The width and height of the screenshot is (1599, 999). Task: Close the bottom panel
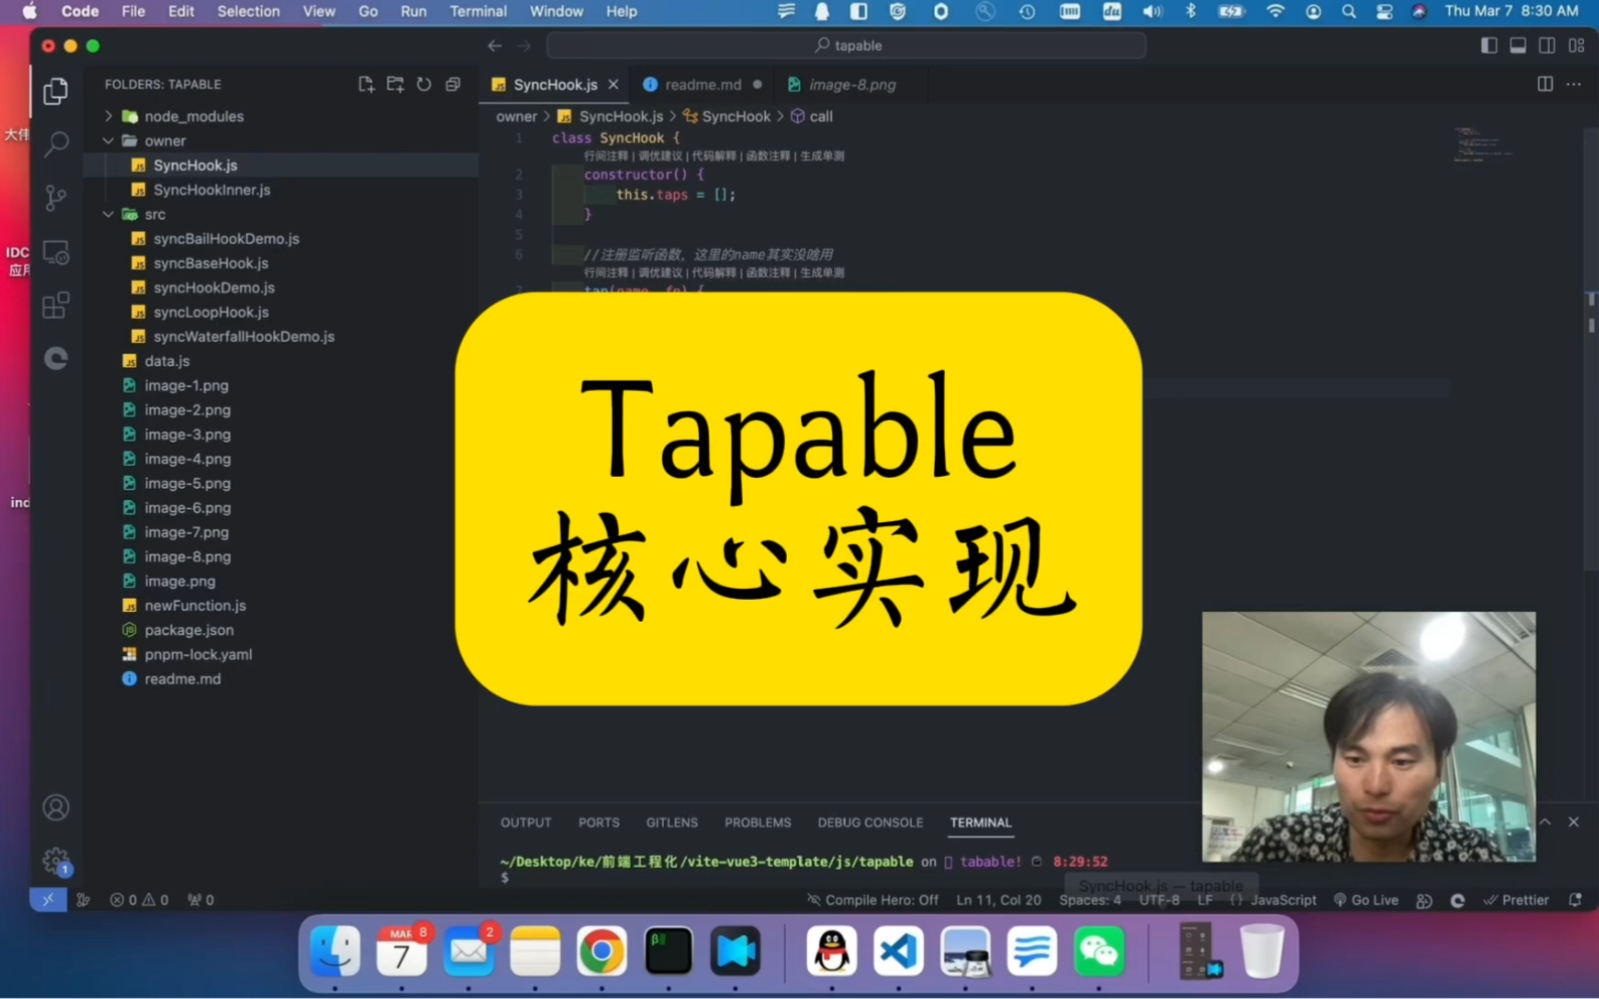click(x=1574, y=822)
